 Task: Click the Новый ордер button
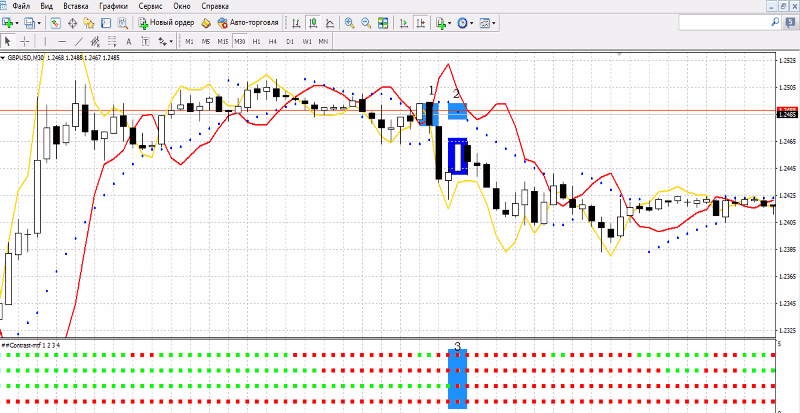pyautogui.click(x=166, y=23)
